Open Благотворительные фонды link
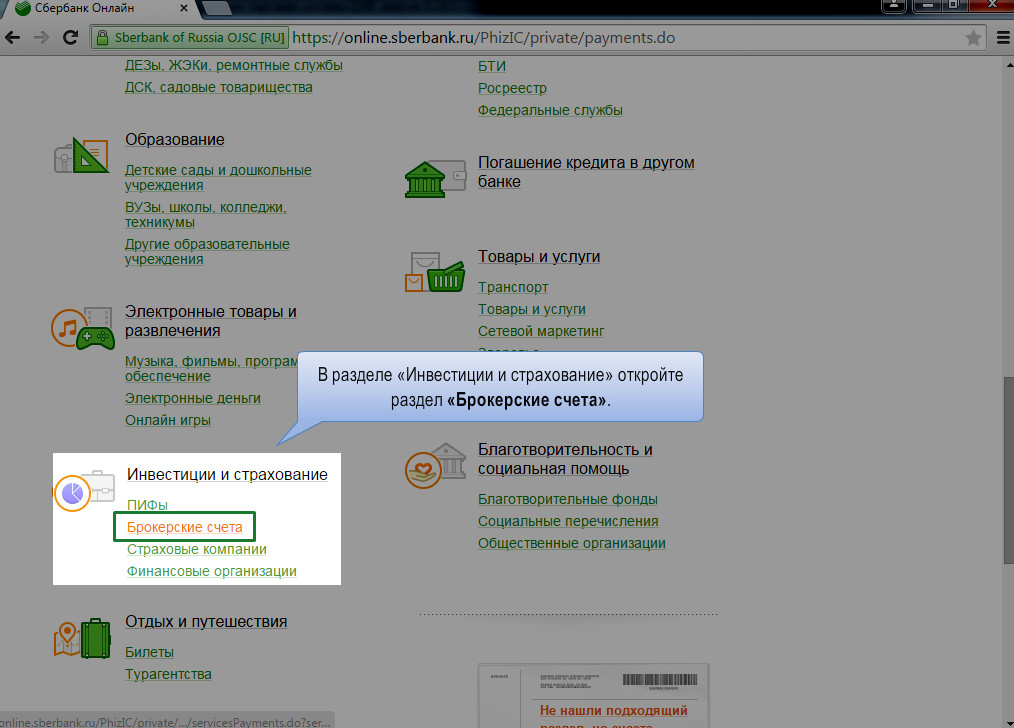 [x=567, y=499]
